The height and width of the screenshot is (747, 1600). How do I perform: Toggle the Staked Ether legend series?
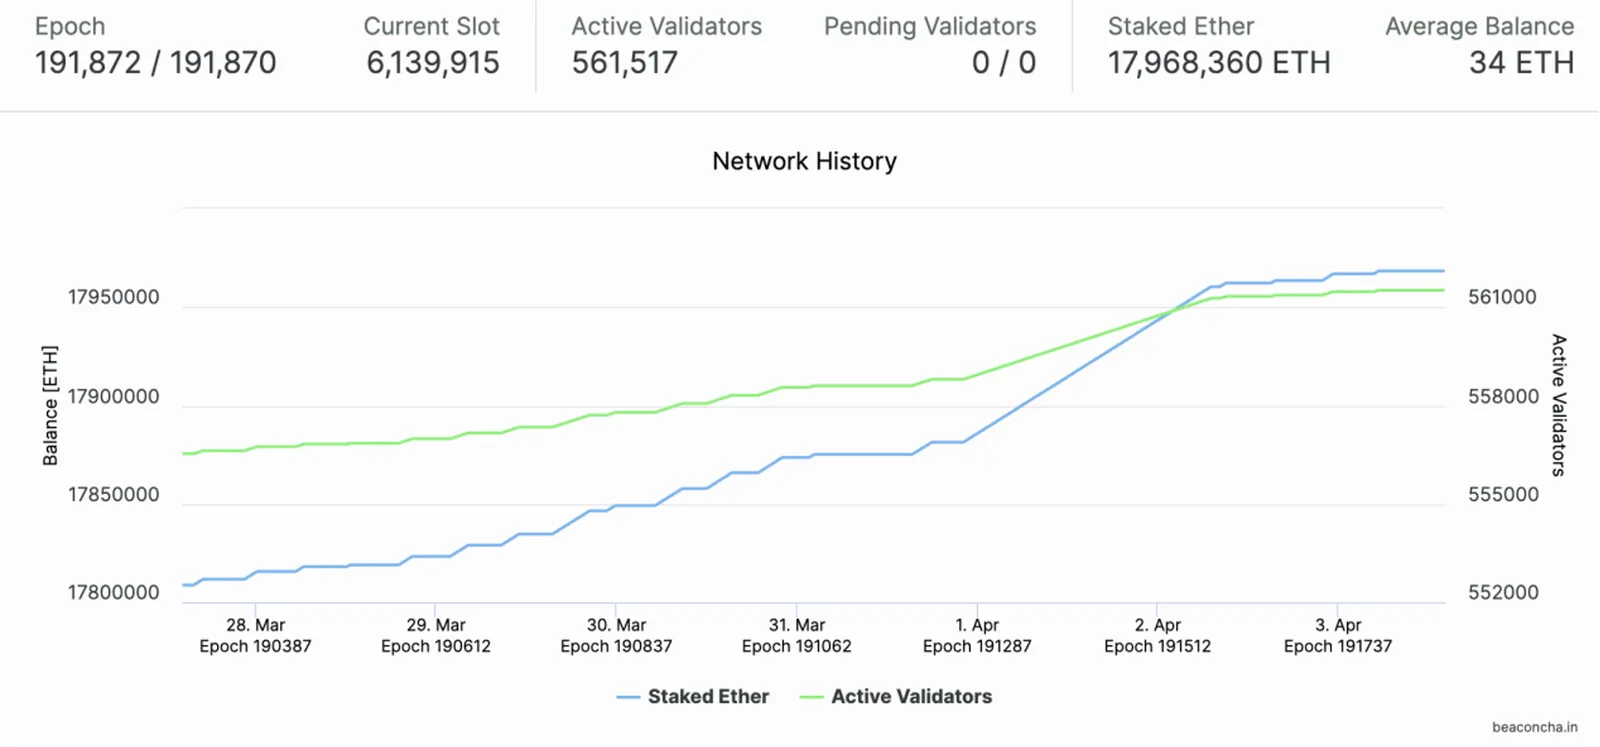tap(693, 697)
